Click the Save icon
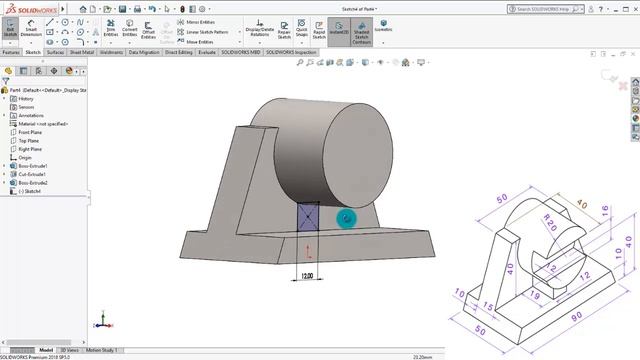Viewport: 640px width, 360px height. click(x=122, y=9)
